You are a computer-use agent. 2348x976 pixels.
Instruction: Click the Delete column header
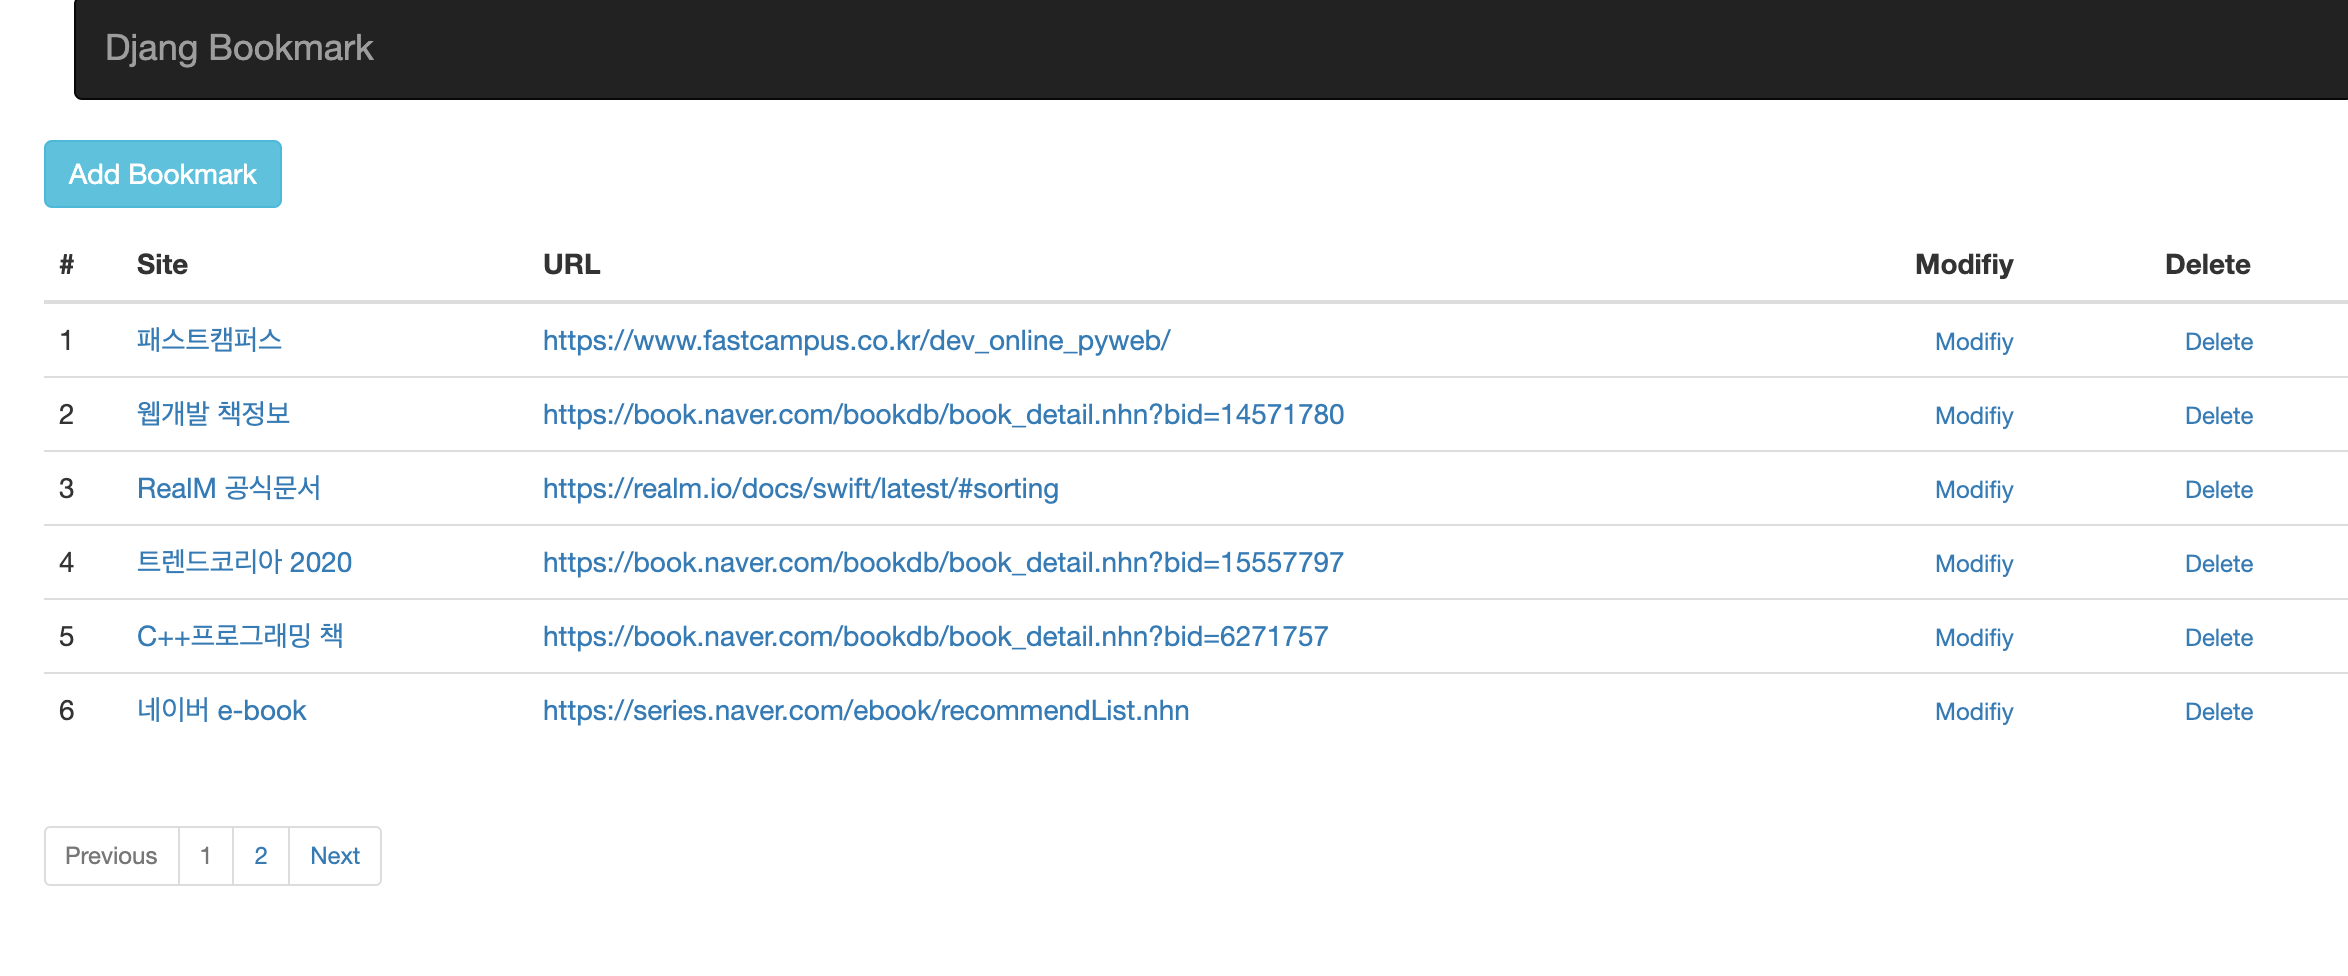2208,264
